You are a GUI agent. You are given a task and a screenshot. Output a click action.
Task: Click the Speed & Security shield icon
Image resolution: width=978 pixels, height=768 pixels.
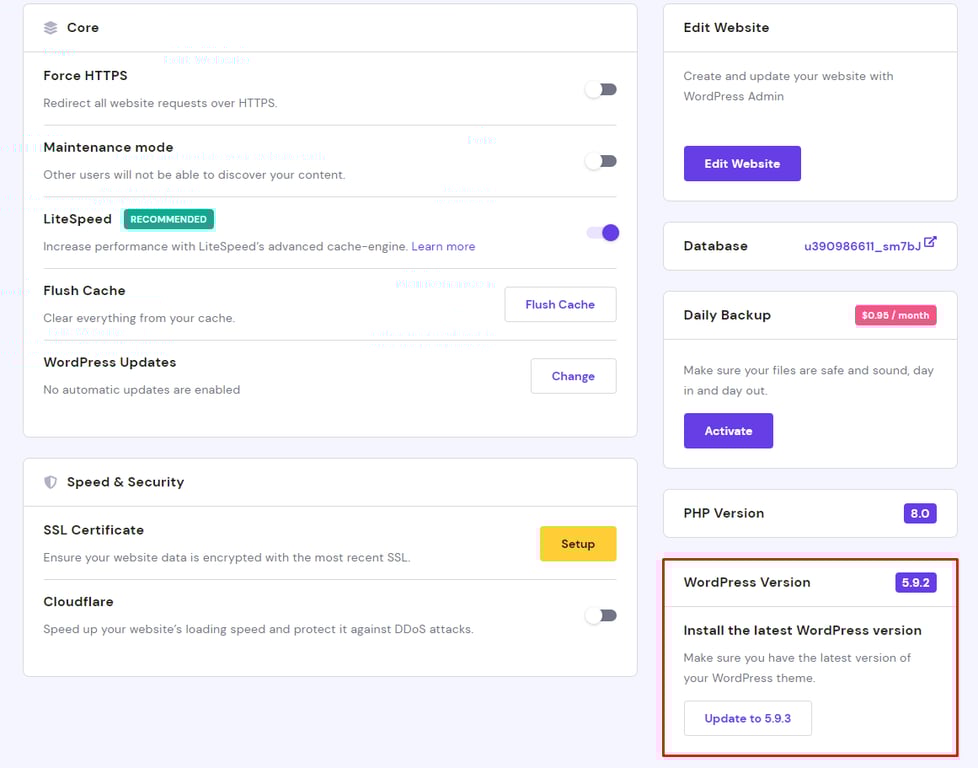tap(50, 482)
